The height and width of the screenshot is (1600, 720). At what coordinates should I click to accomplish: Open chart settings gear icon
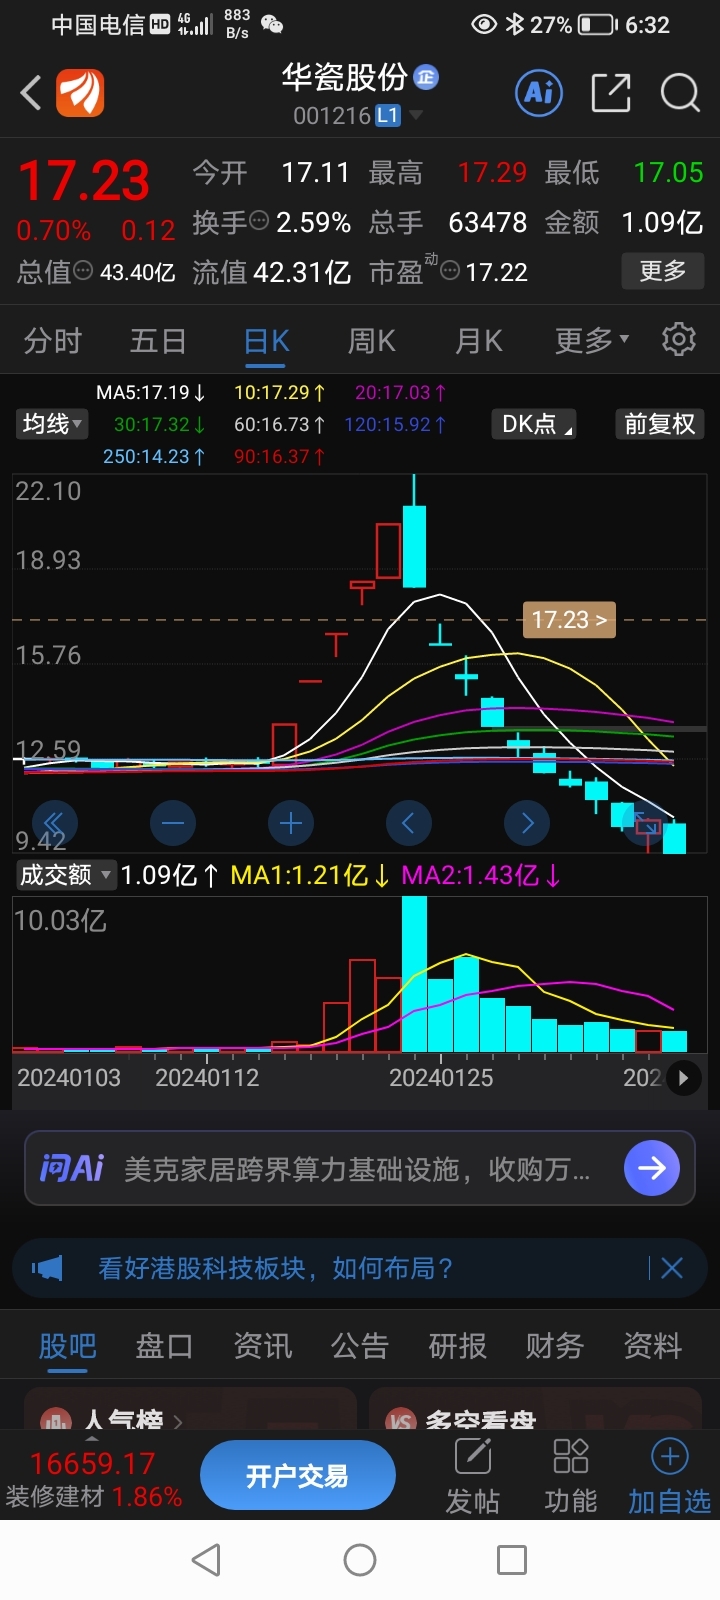(x=679, y=340)
